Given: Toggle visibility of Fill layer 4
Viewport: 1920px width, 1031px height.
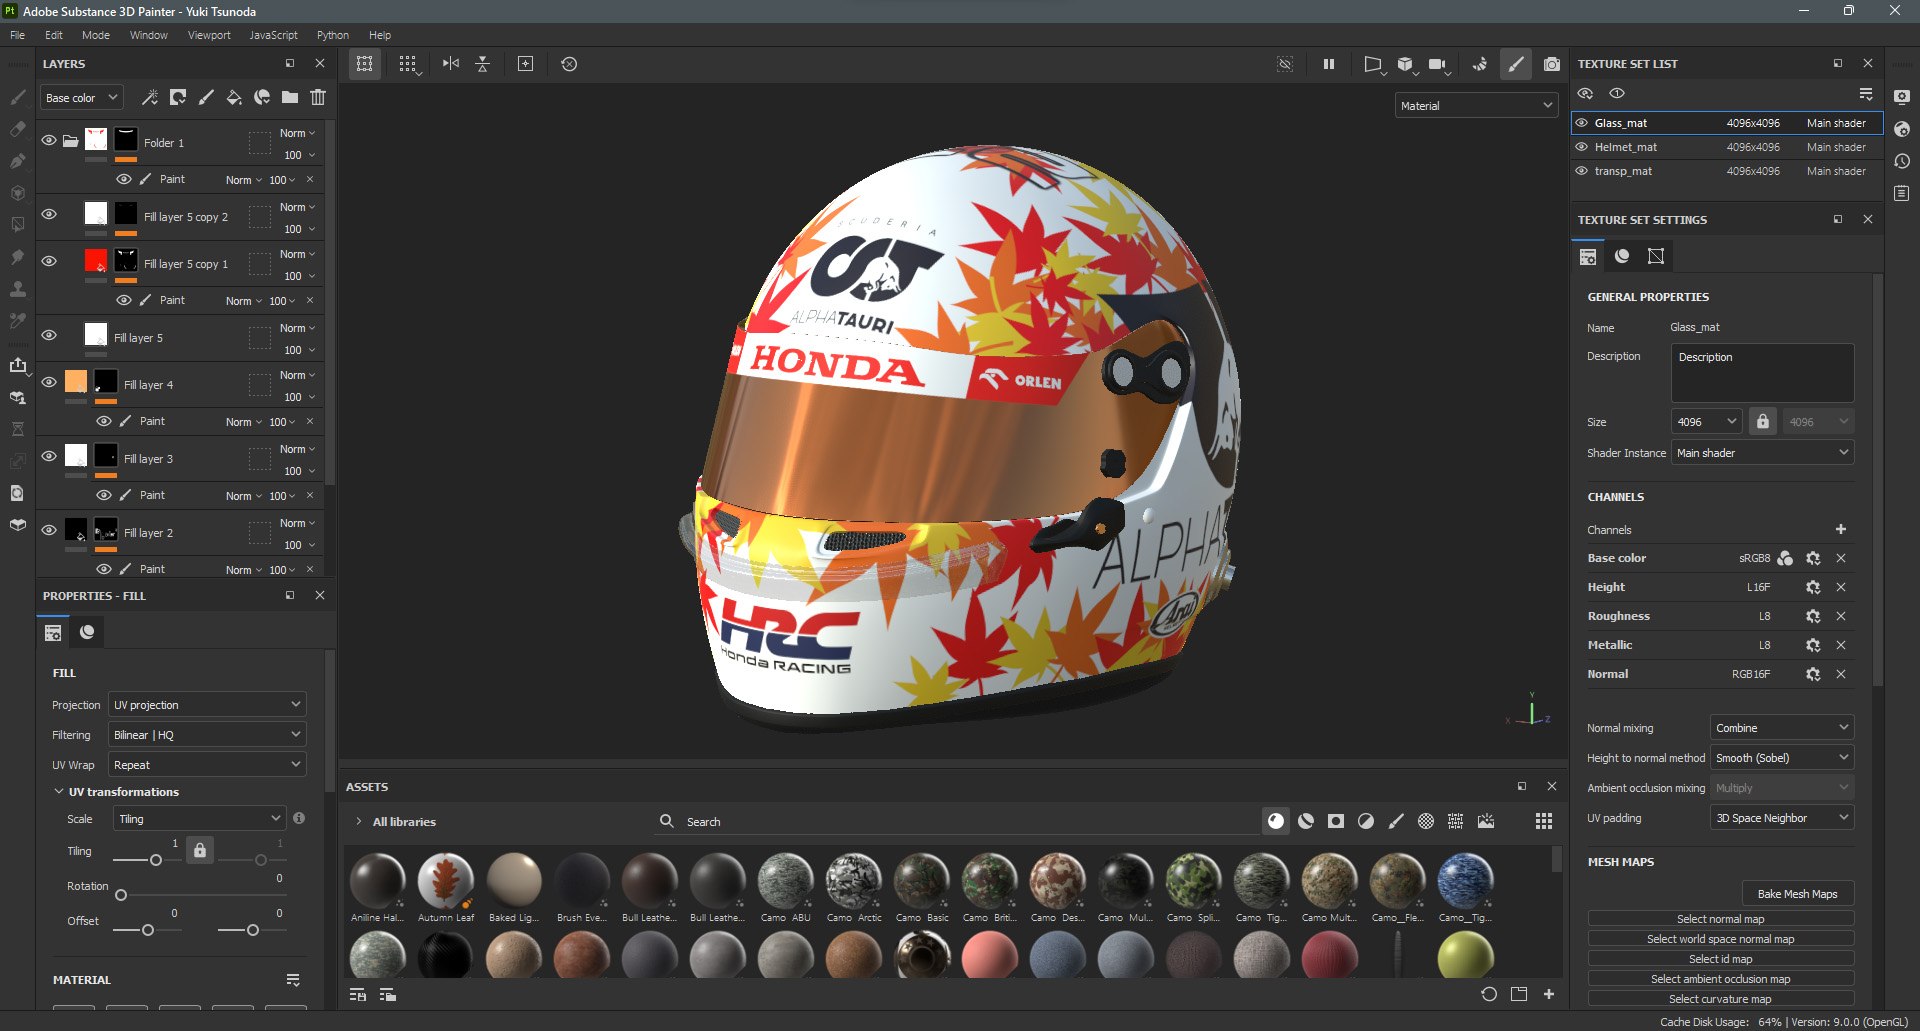Looking at the screenshot, I should click(x=48, y=382).
